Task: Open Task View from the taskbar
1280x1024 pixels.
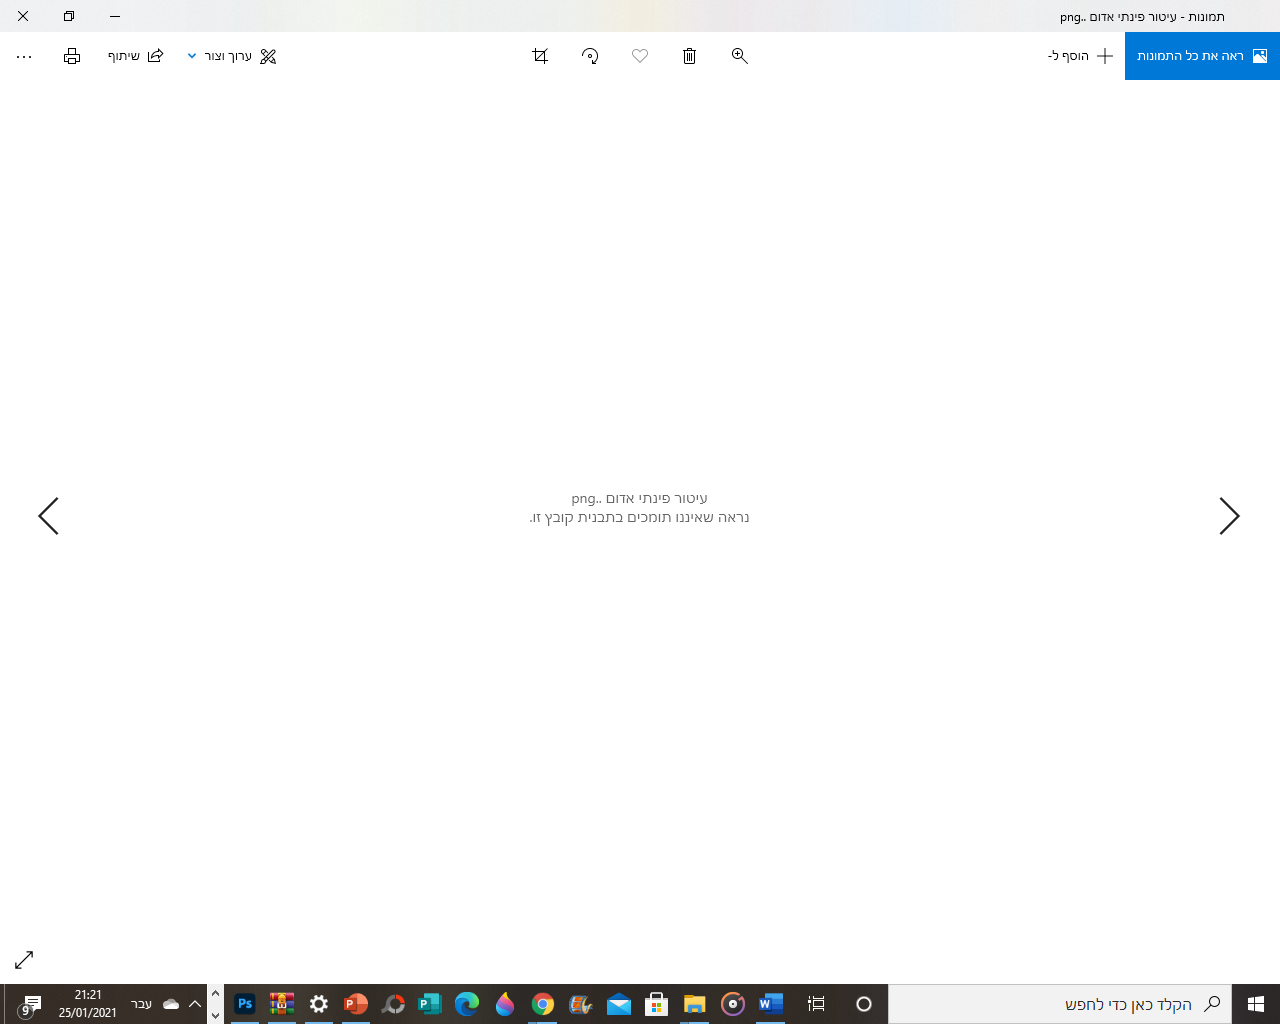Action: coord(816,1004)
